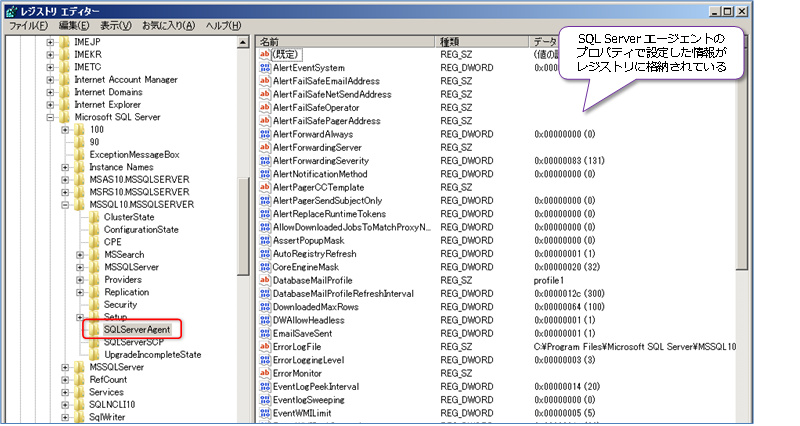Click the AlertNotificationMethod DWORD icon
Image resolution: width=800 pixels, height=426 pixels.
coord(264,173)
